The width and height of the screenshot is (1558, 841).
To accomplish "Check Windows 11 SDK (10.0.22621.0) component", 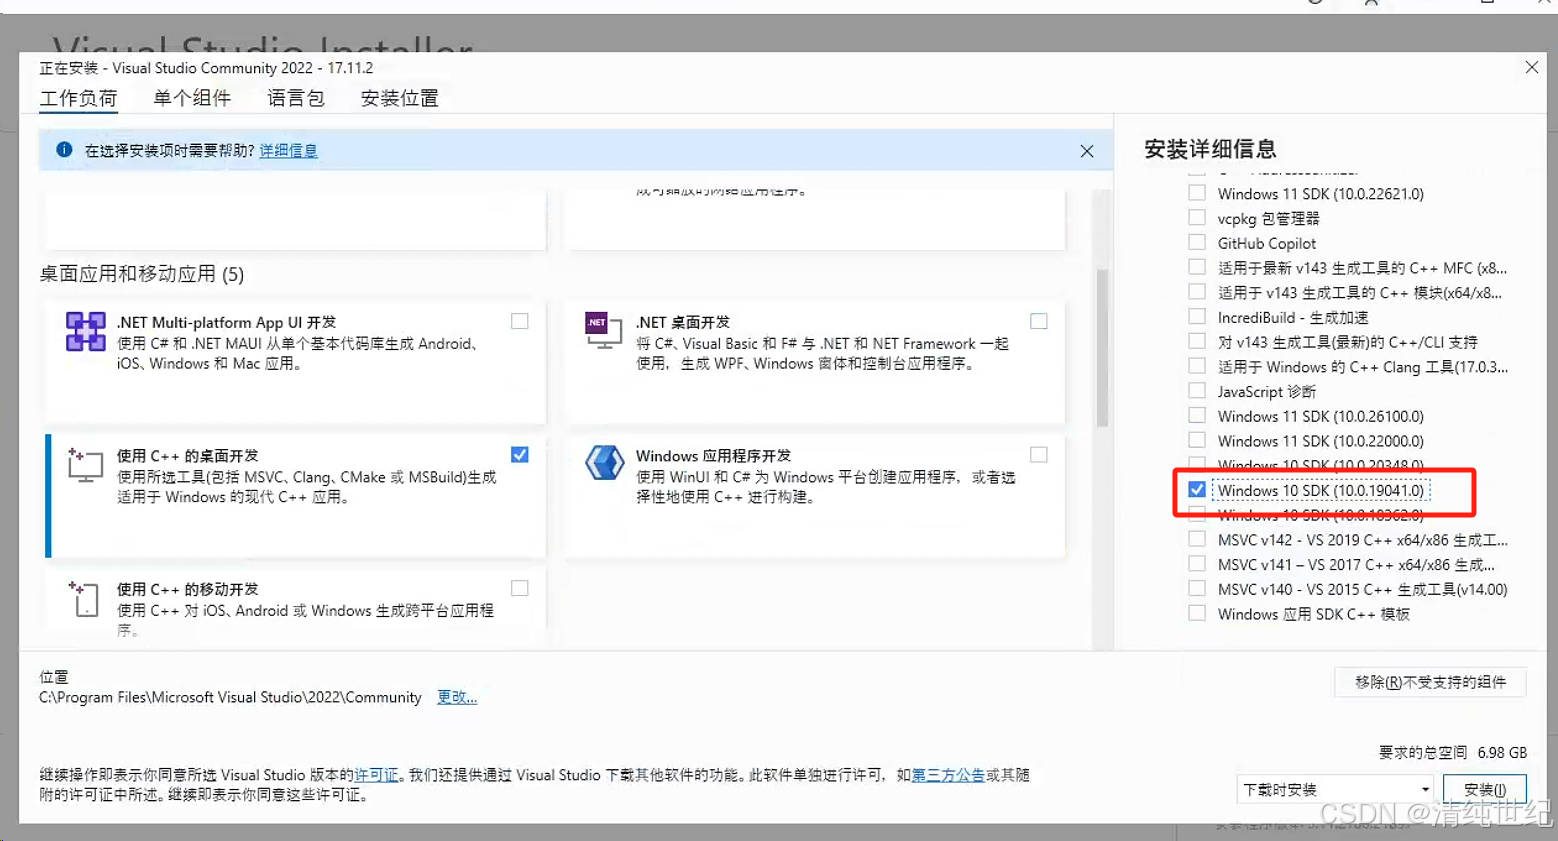I will pyautogui.click(x=1197, y=193).
